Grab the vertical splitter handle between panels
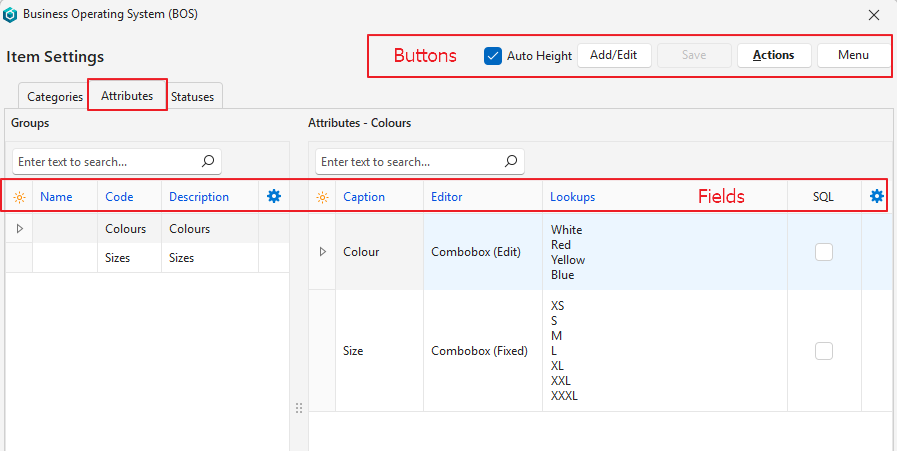 tap(298, 408)
